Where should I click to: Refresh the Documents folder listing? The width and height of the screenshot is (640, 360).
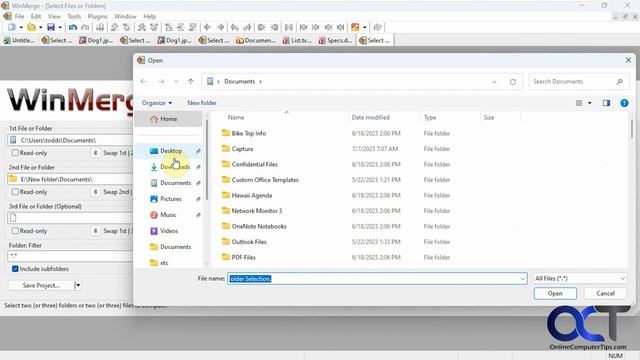point(513,82)
